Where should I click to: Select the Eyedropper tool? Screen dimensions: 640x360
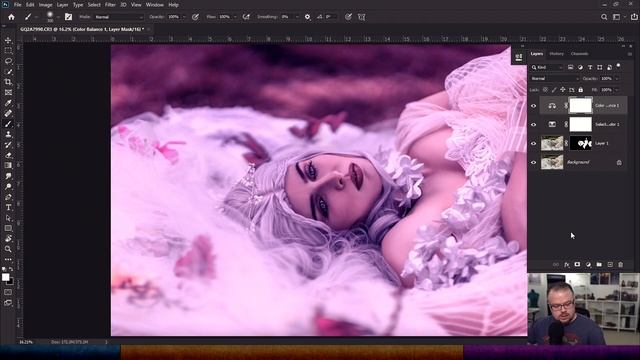(8, 103)
